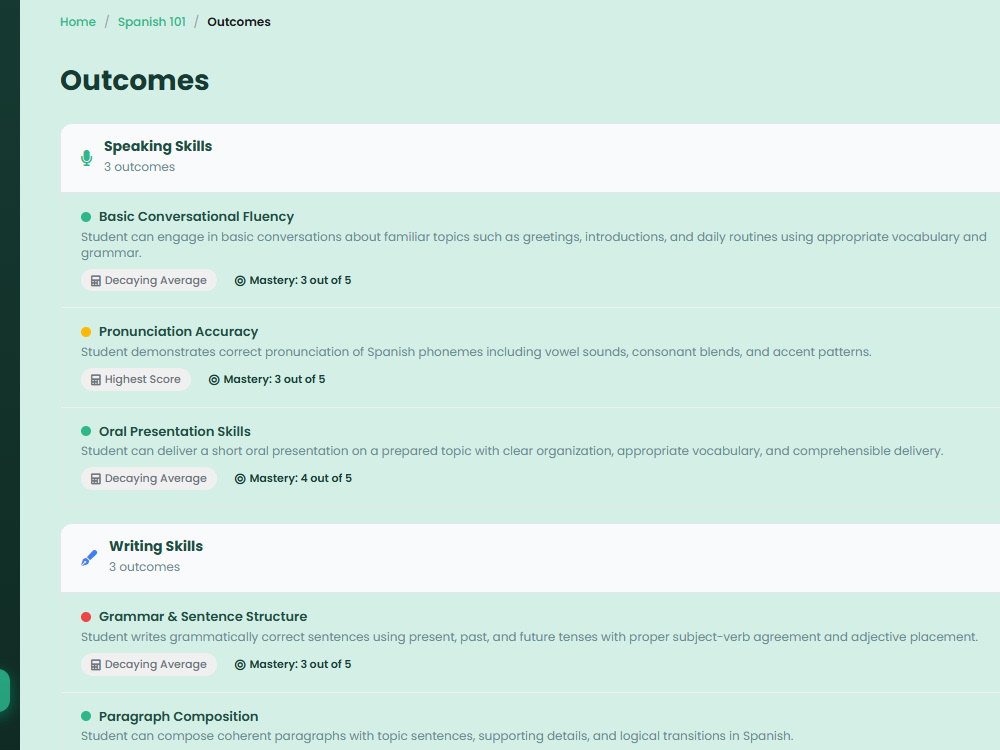Image resolution: width=1000 pixels, height=750 pixels.
Task: Click calculator icon under Grammar & Sentence Structure
Action: point(96,665)
